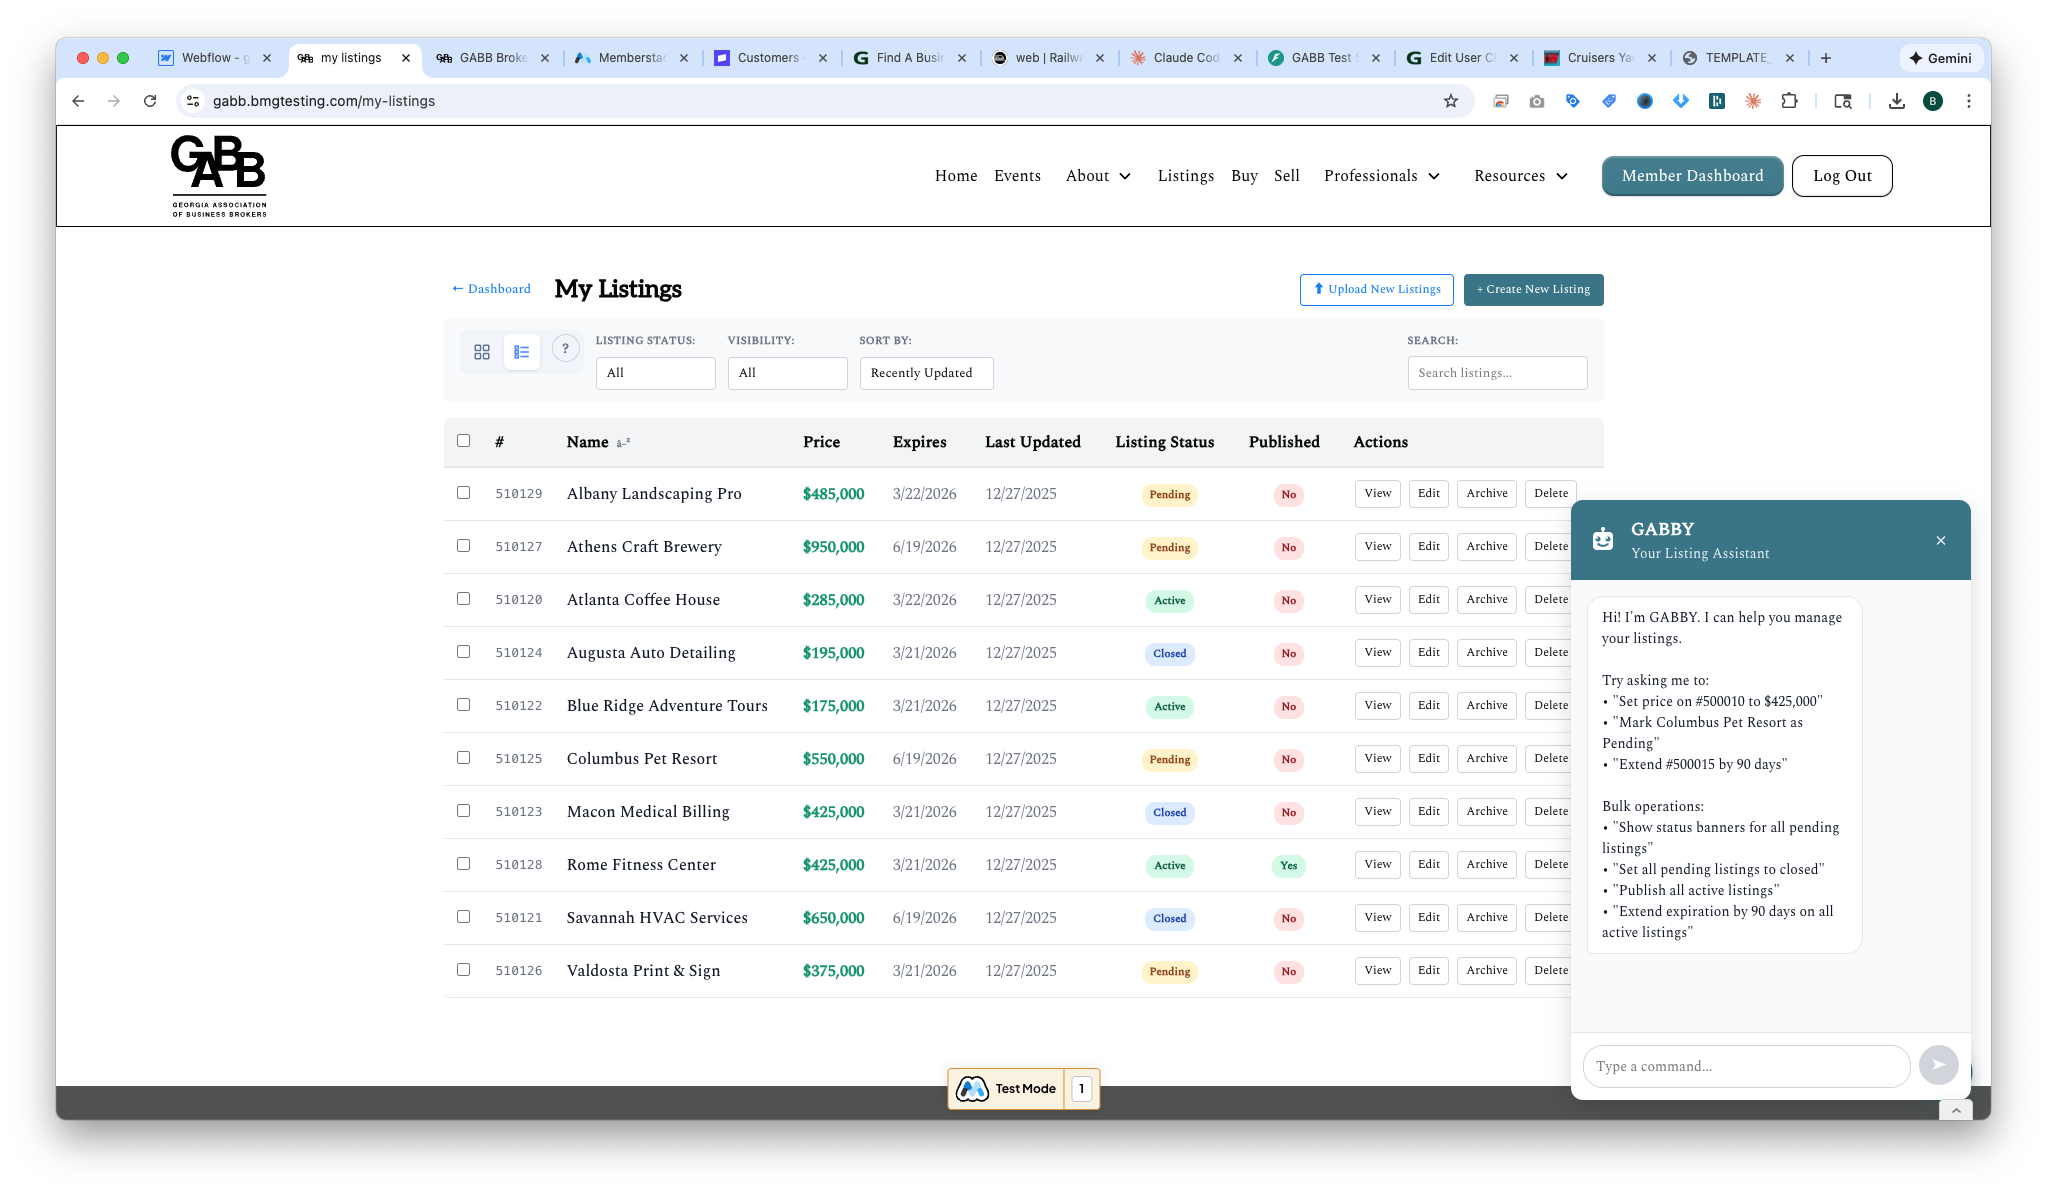Expand the Professionals nav menu

[x=1382, y=176]
